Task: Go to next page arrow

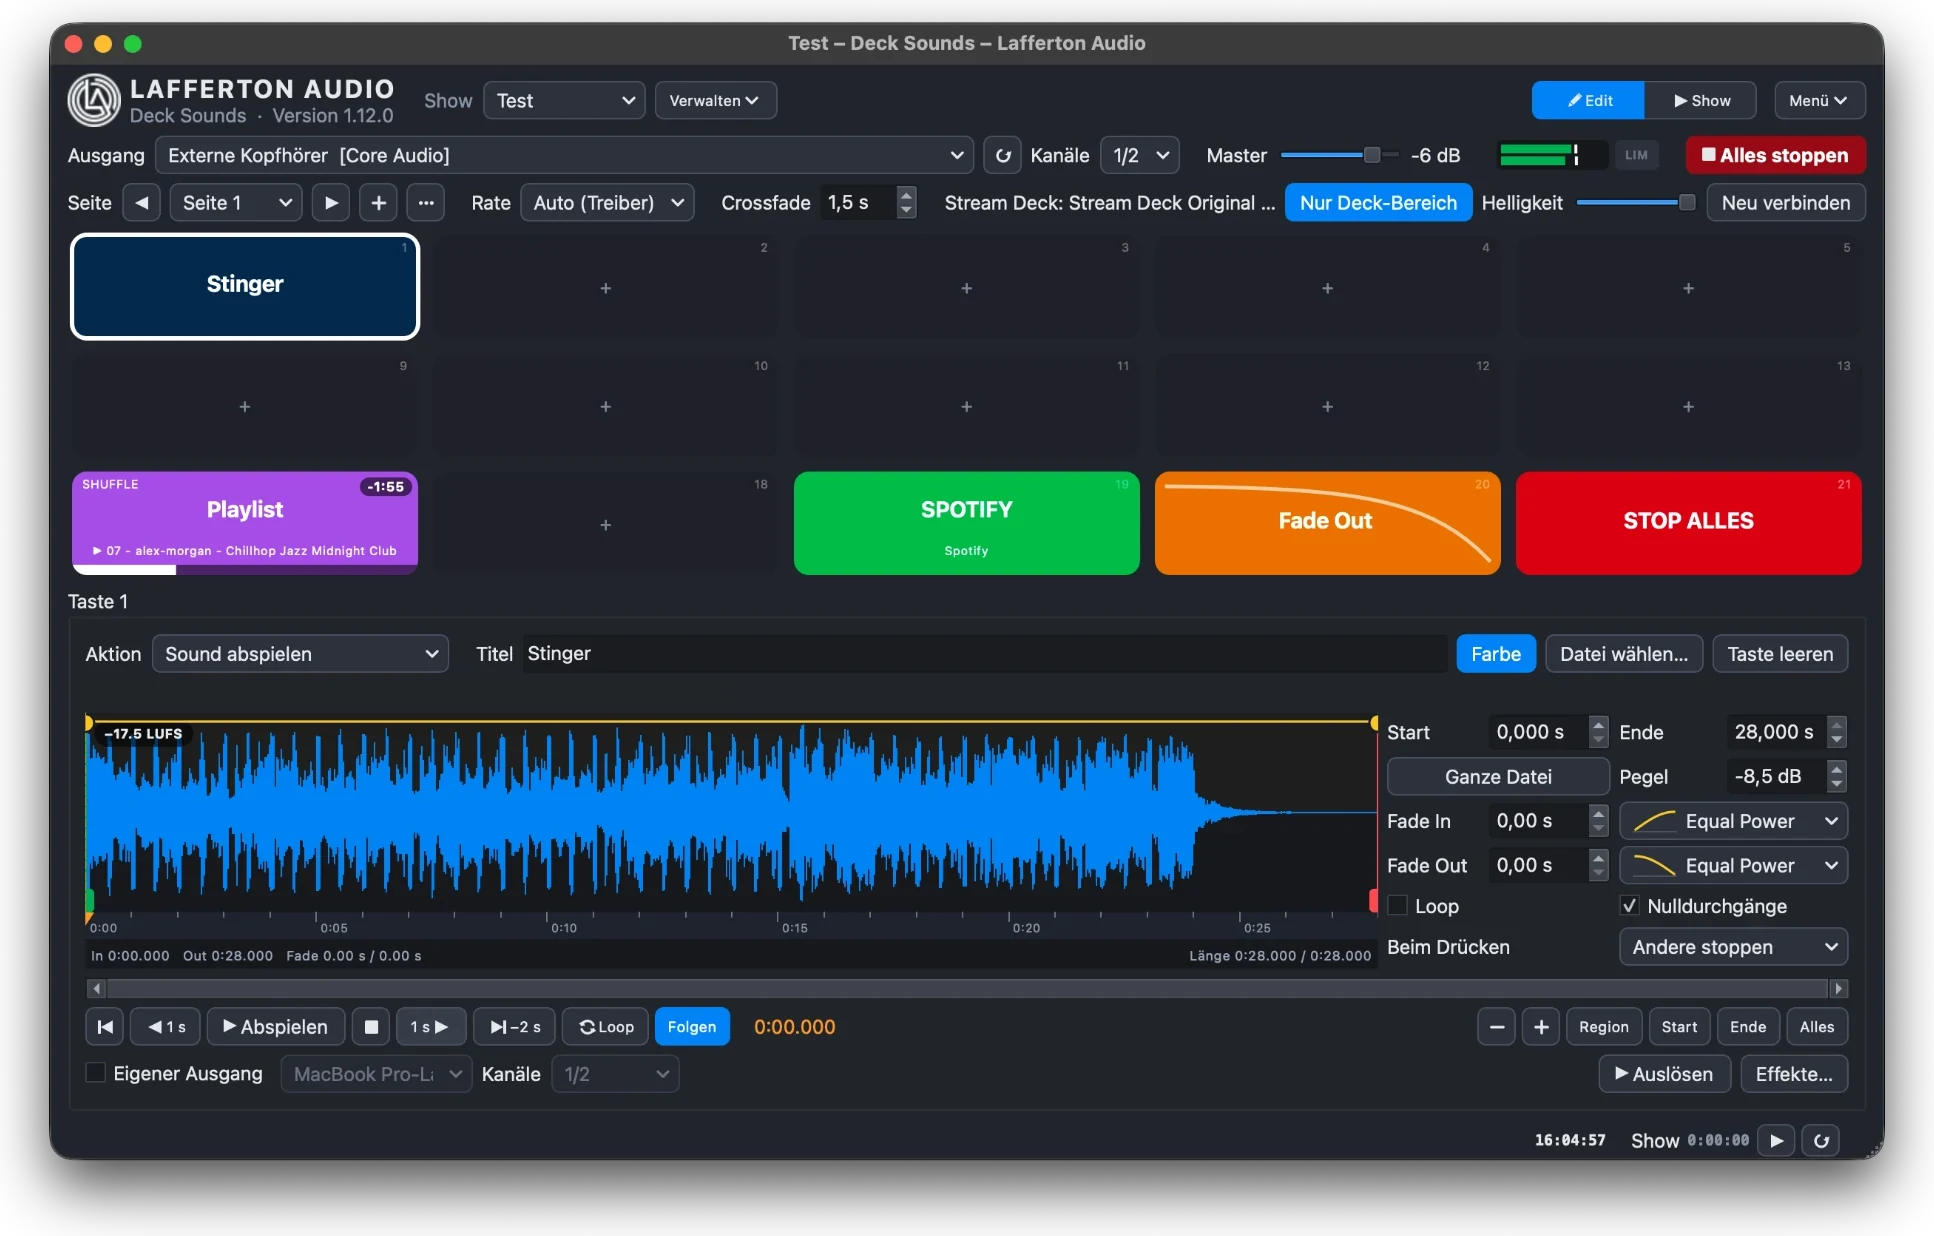Action: (331, 203)
